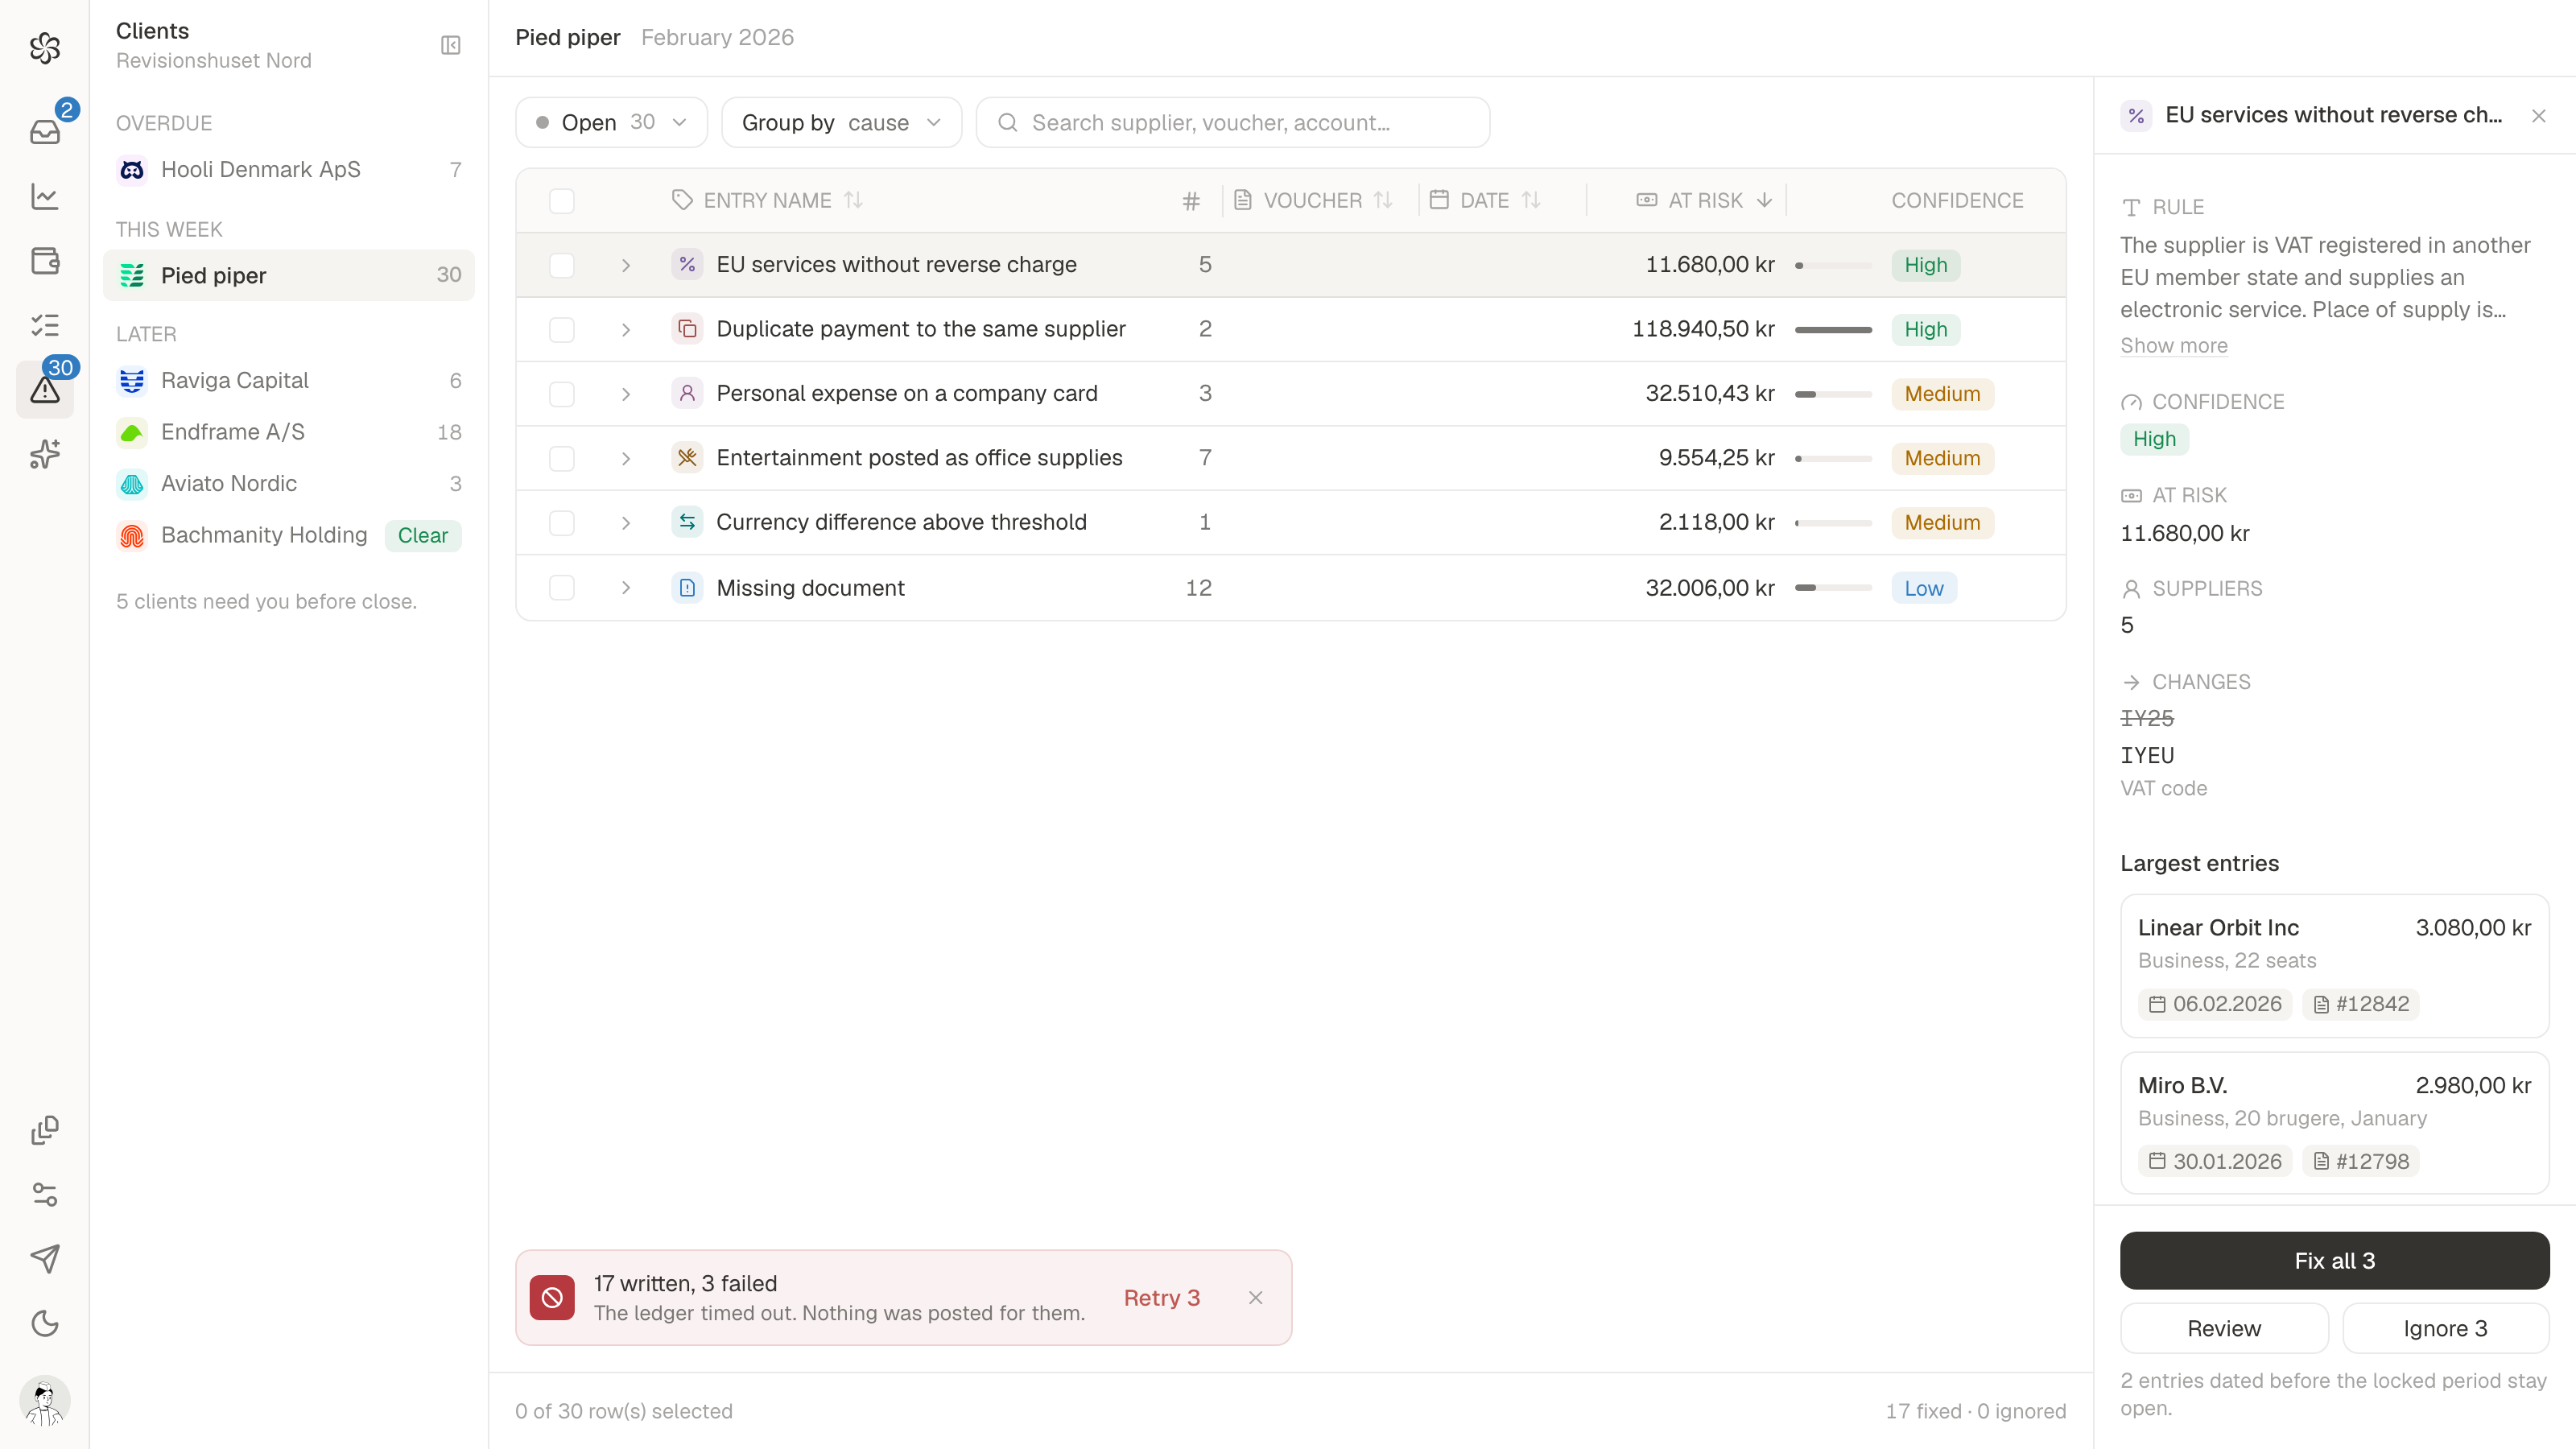Expand the Personal expense group chevron
Viewport: 2576px width, 1449px height.
626,394
